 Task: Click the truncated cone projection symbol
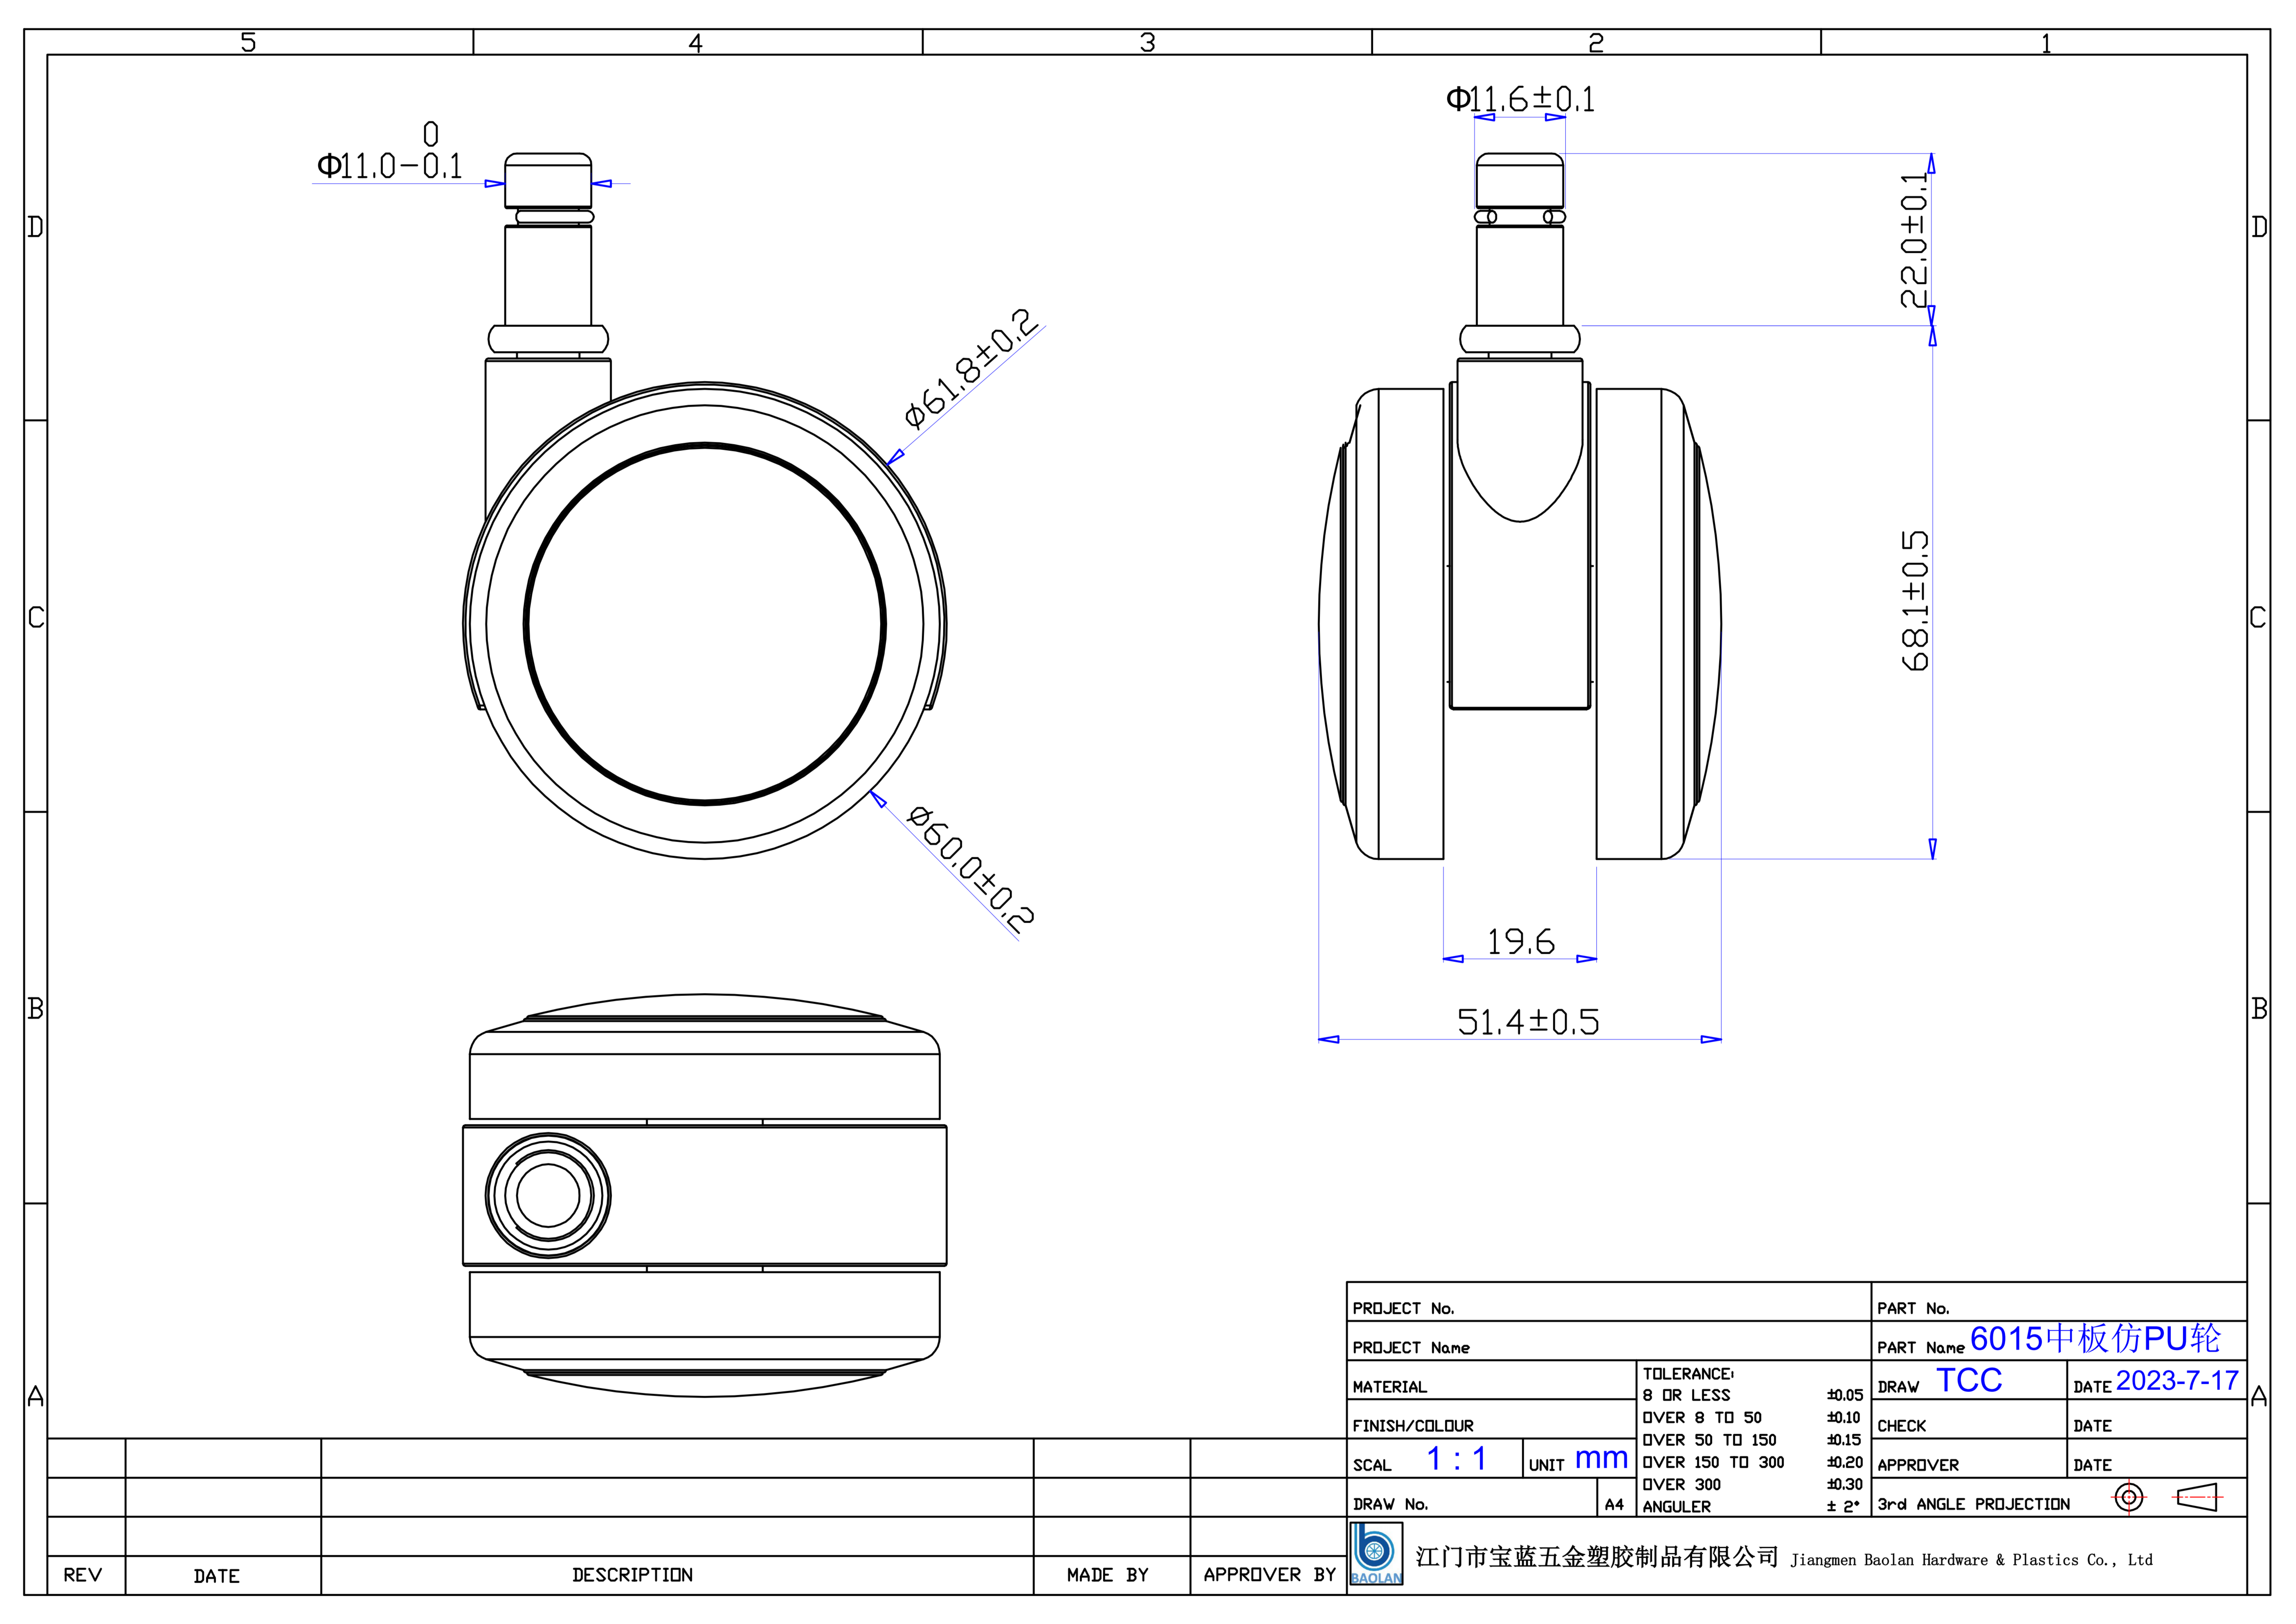(x=2198, y=1497)
